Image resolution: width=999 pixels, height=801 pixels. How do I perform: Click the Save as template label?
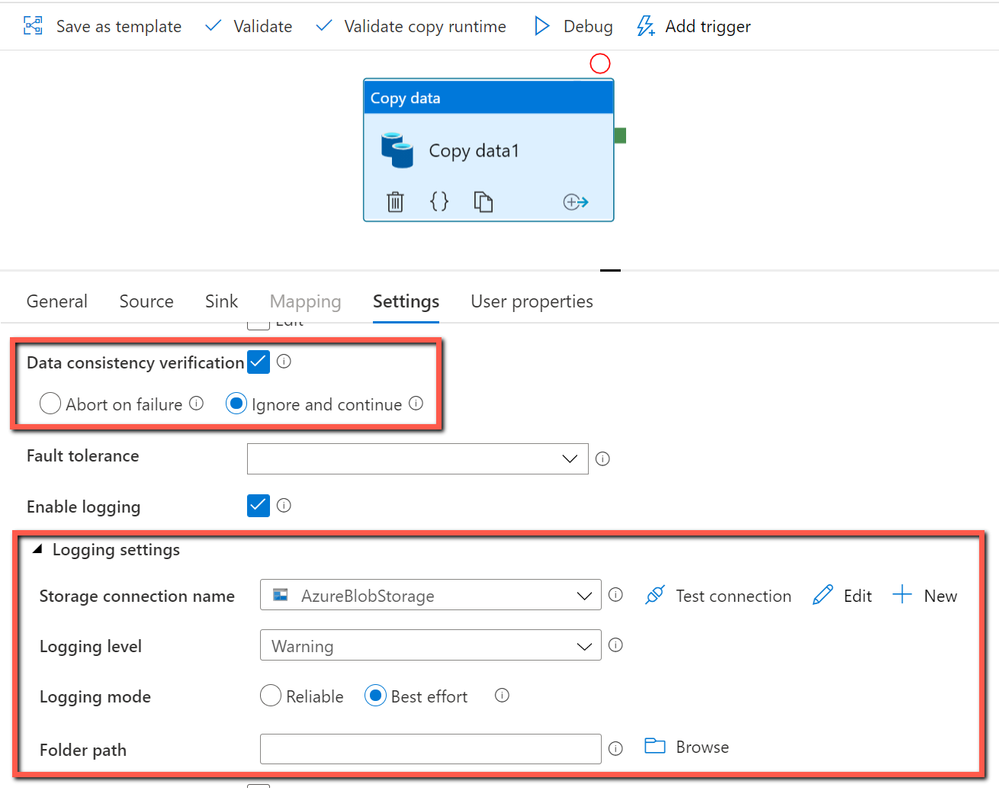119,26
